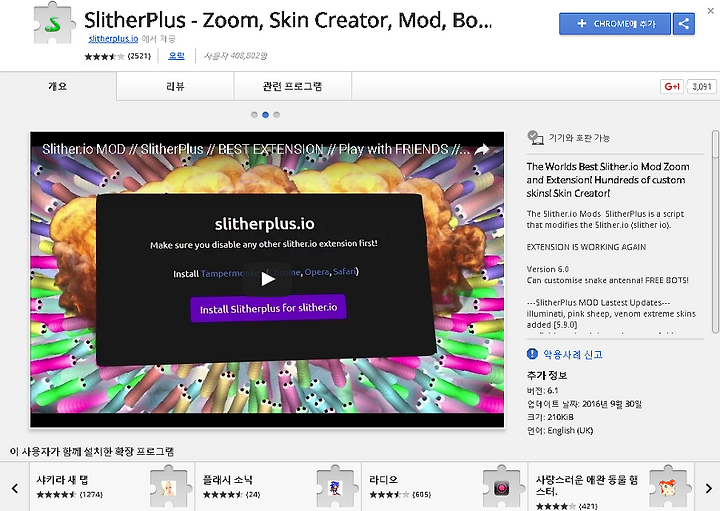The image size is (720, 511).
Task: Click the 이 사용자가 함께 설치한 확장 프로그램 heading
Action: tap(92, 452)
